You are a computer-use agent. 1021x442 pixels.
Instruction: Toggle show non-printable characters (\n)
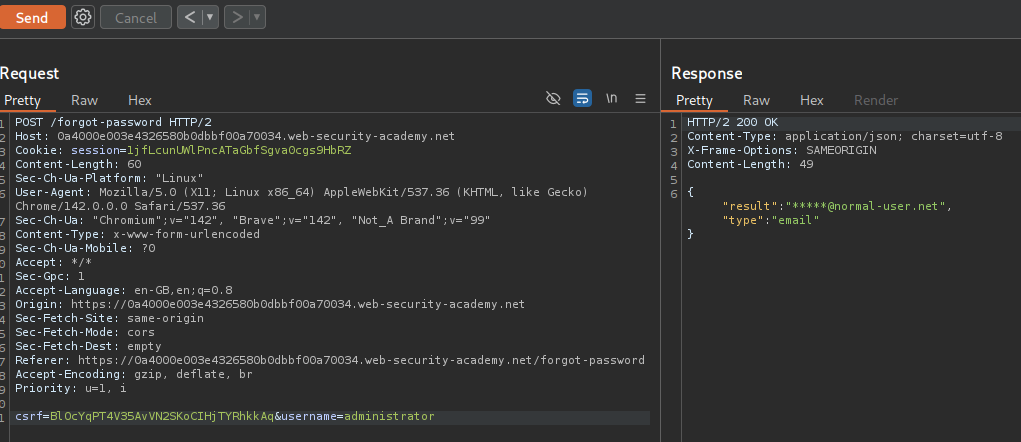(x=612, y=98)
